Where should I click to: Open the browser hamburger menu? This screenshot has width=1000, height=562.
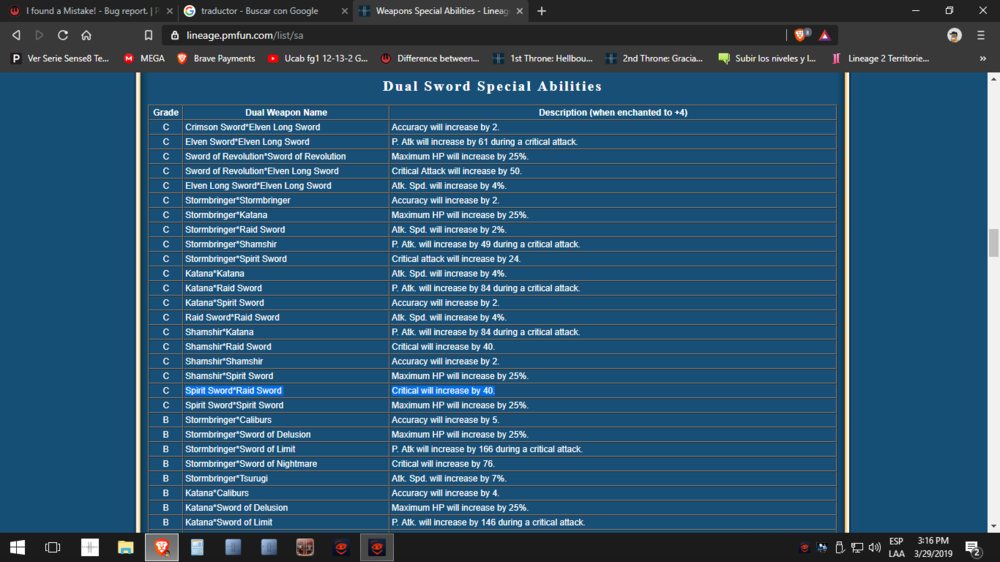(982, 35)
